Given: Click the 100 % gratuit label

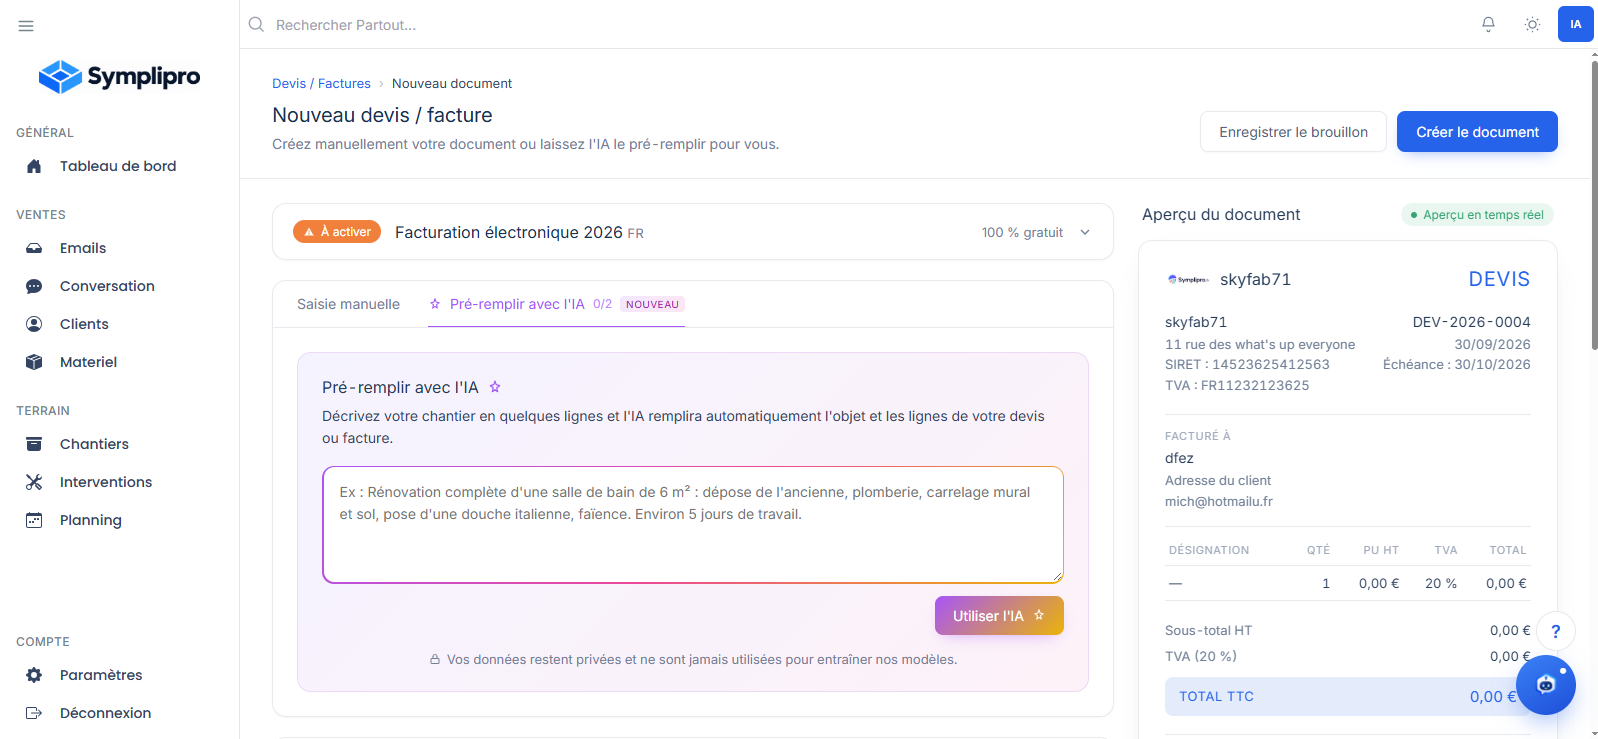Looking at the screenshot, I should coord(1022,233).
